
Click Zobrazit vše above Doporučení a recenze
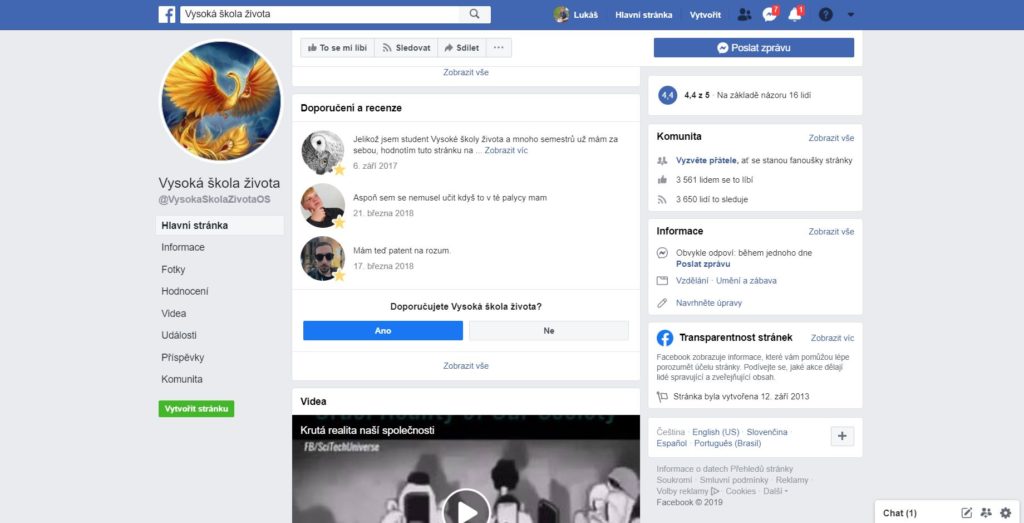466,72
